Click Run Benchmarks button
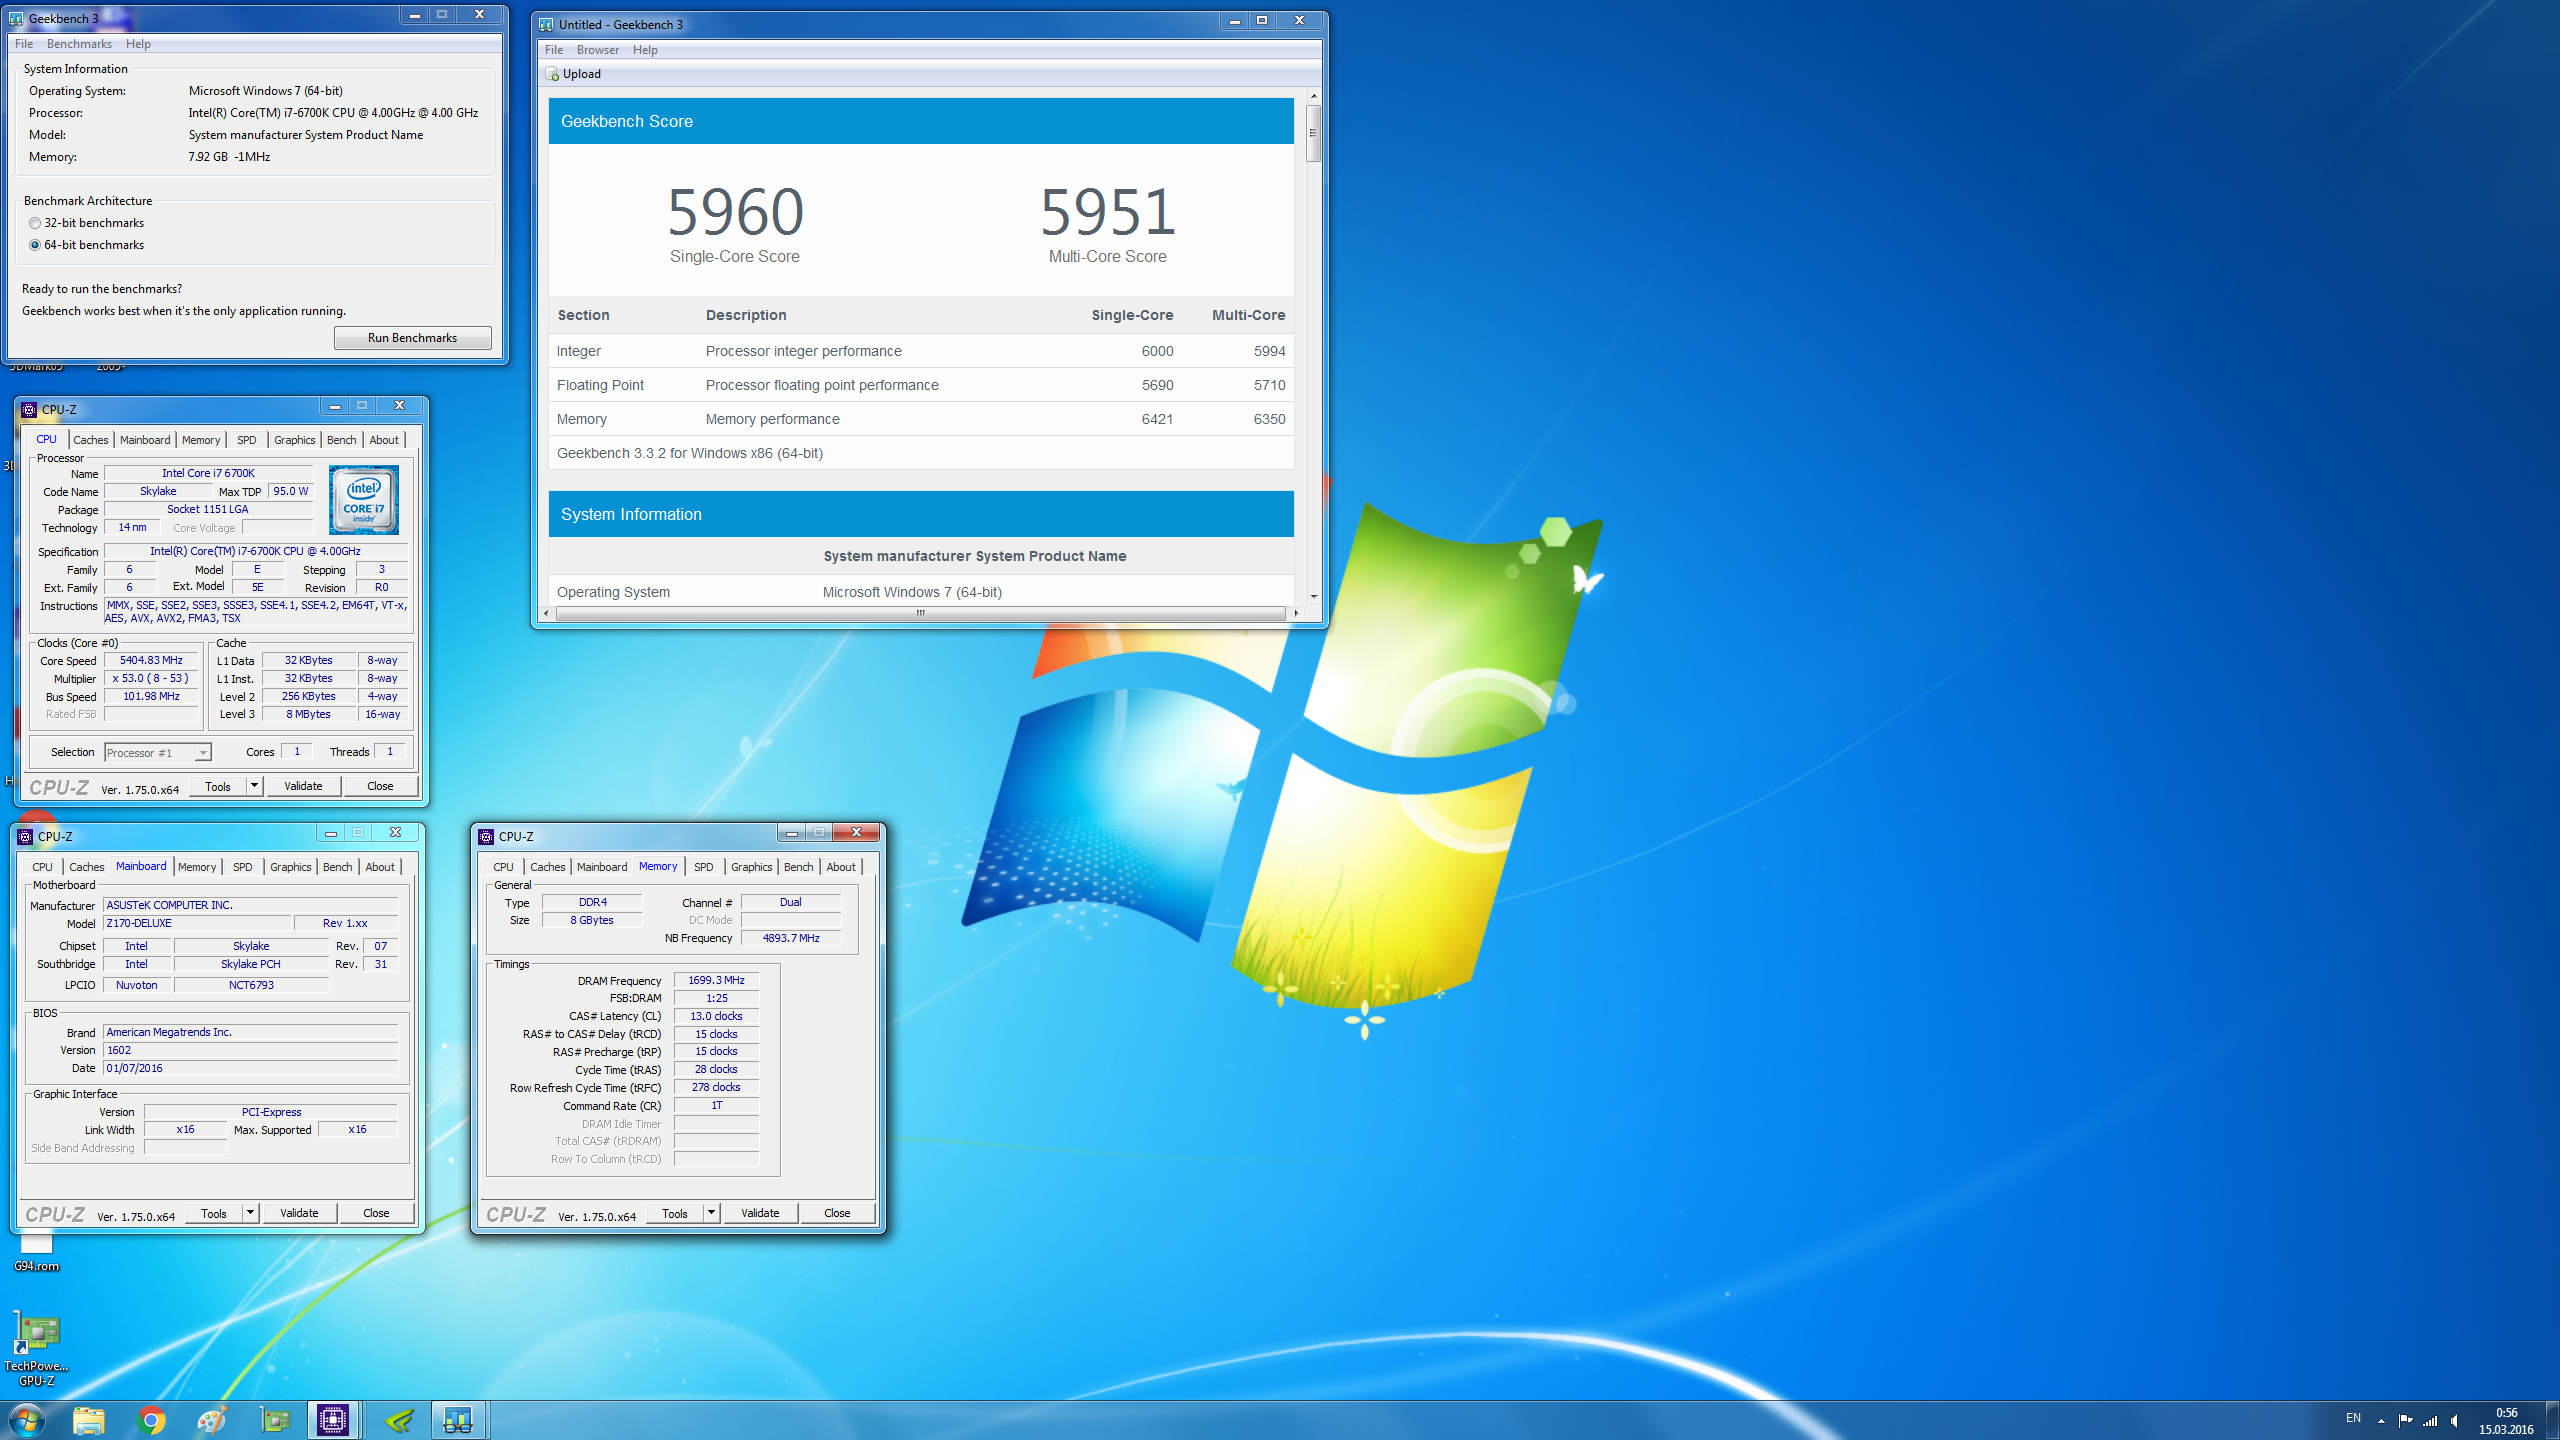 point(412,338)
